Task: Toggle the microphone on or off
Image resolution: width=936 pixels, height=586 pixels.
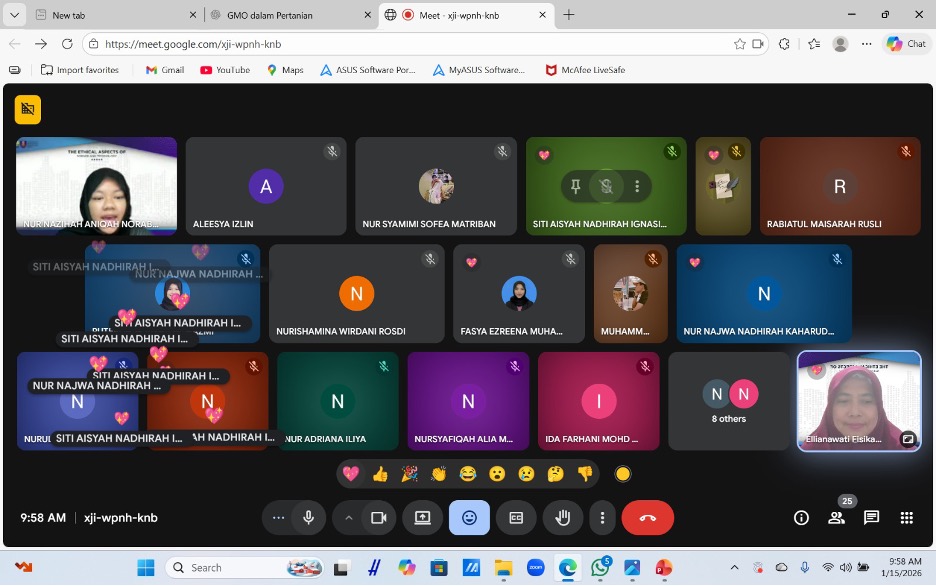Action: click(309, 518)
